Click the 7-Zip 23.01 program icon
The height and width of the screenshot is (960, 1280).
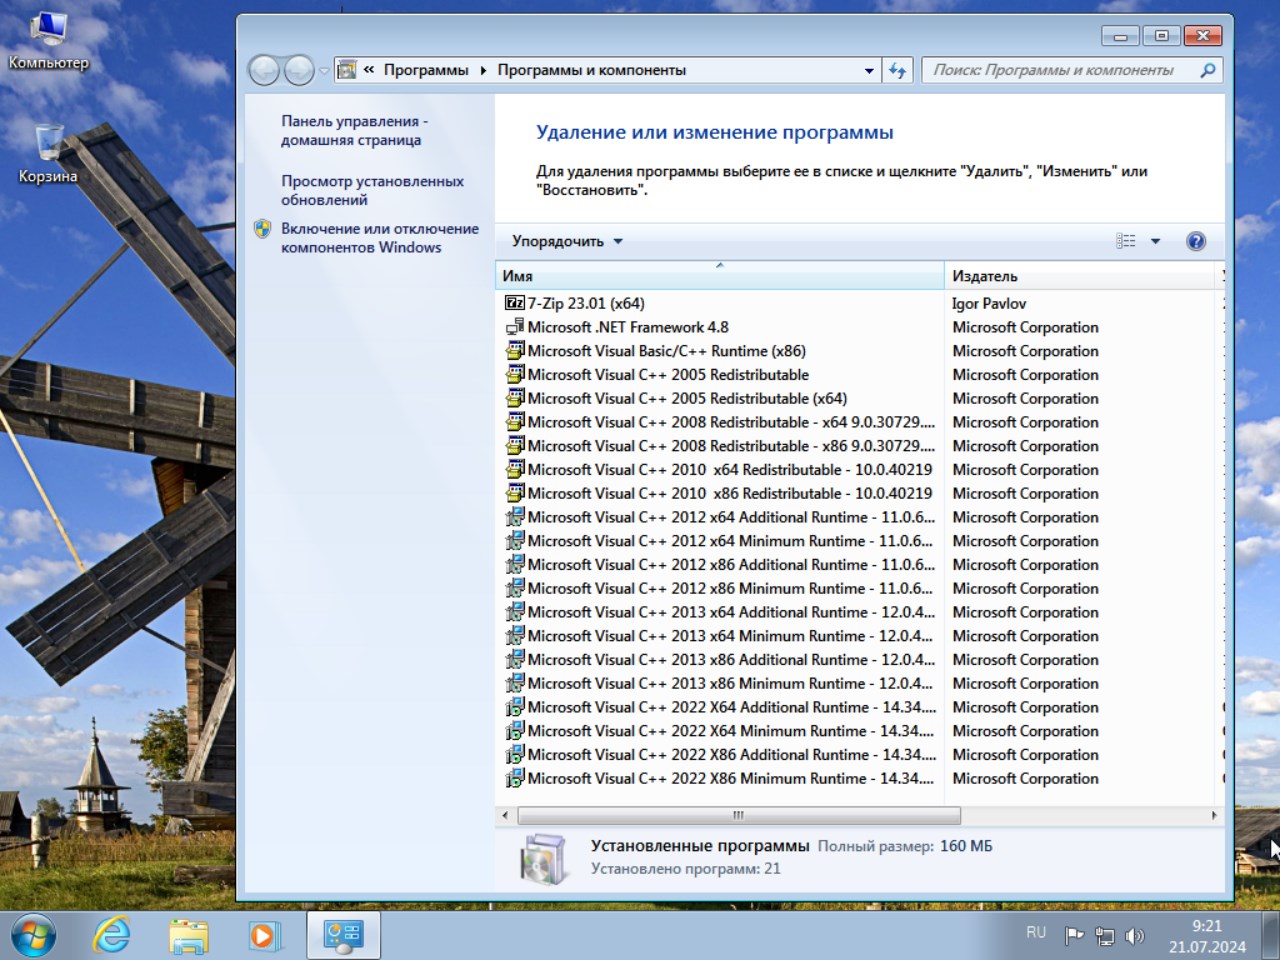(515, 303)
